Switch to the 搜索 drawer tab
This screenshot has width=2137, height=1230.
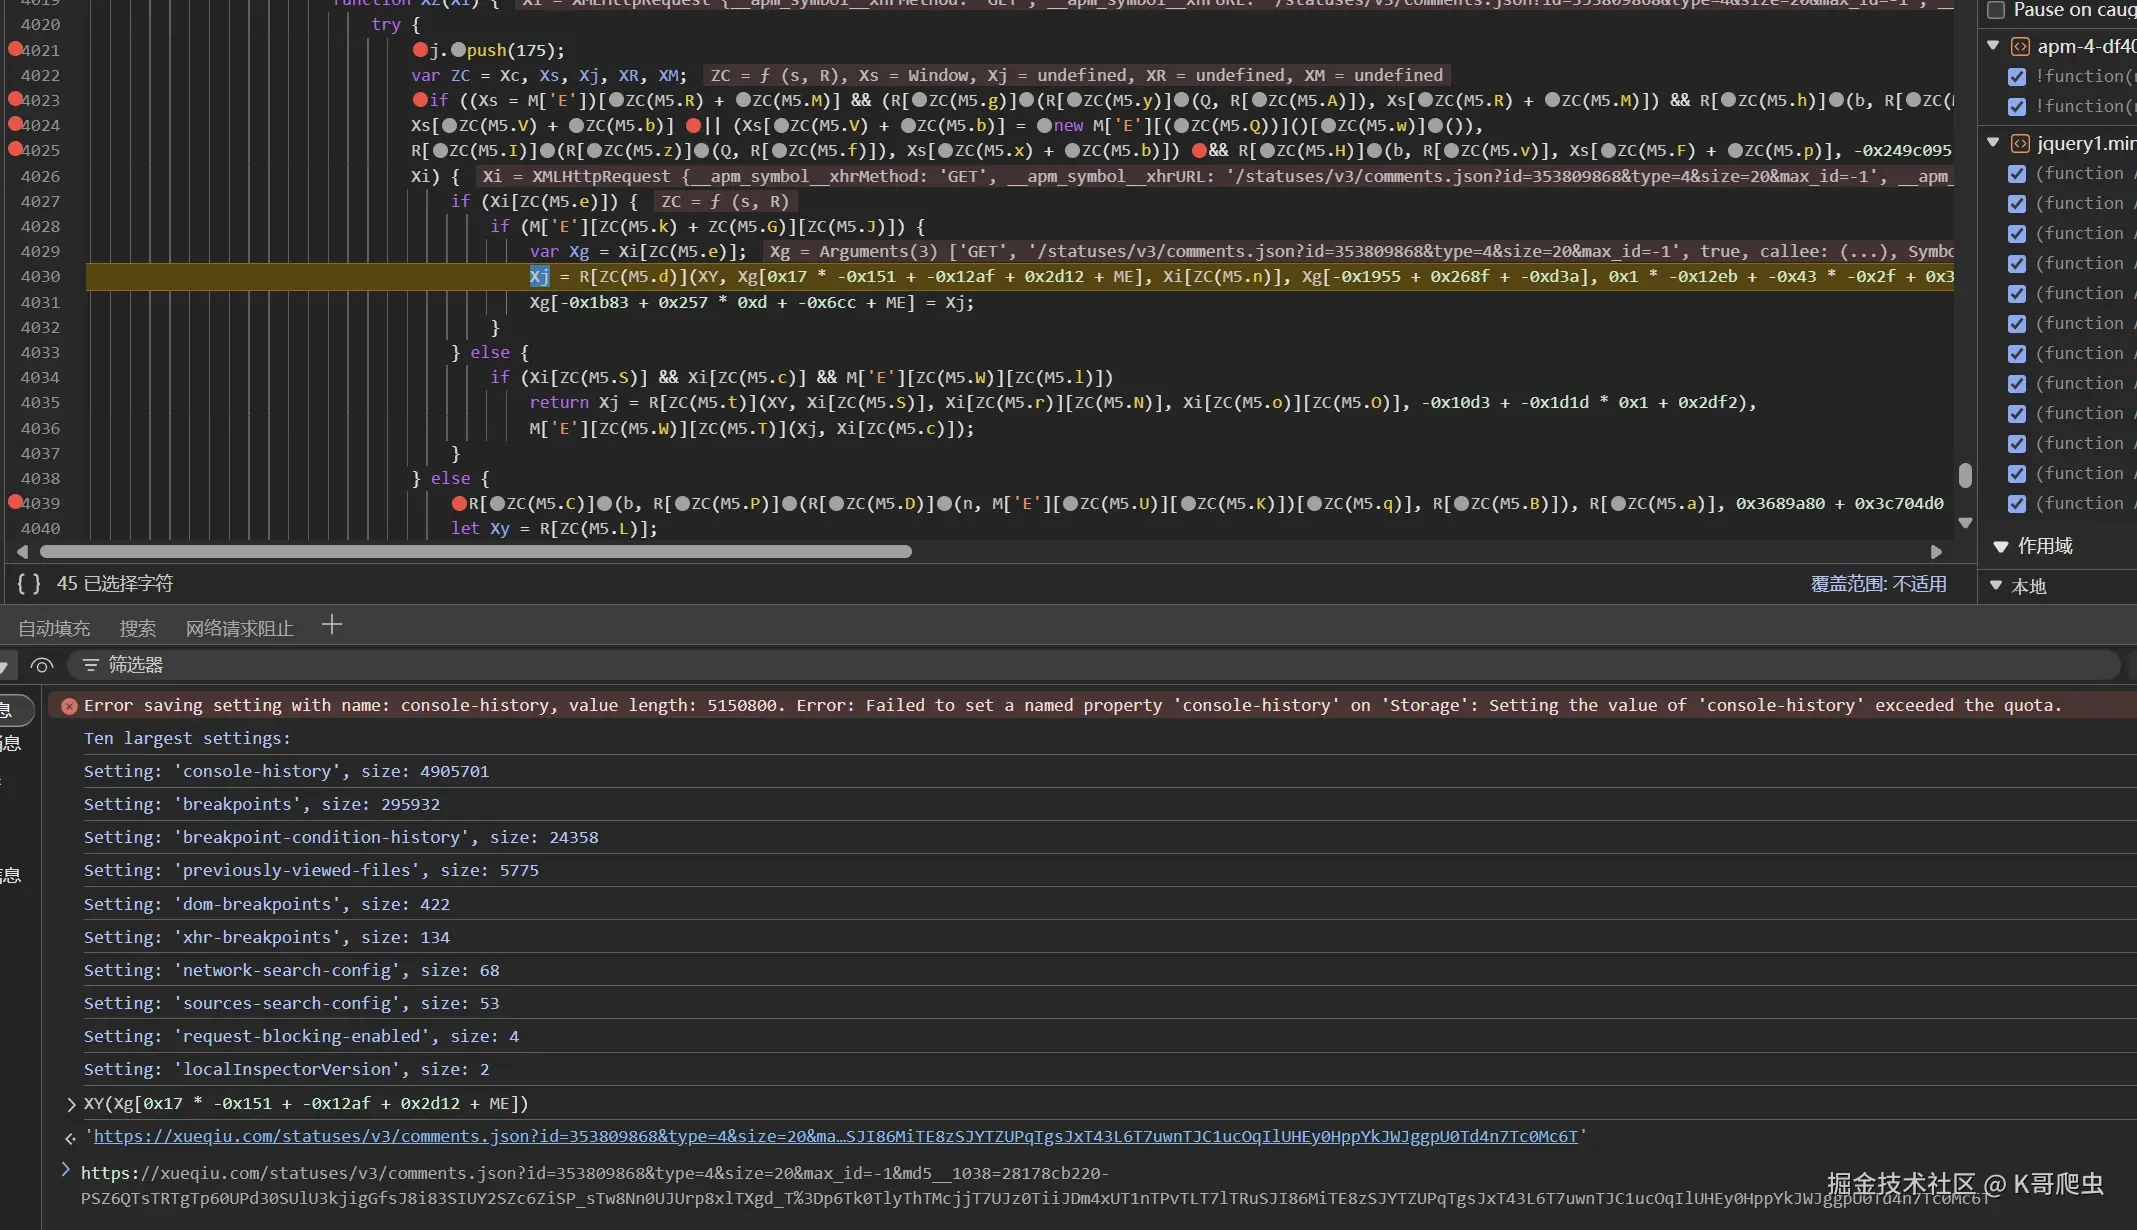[x=137, y=628]
